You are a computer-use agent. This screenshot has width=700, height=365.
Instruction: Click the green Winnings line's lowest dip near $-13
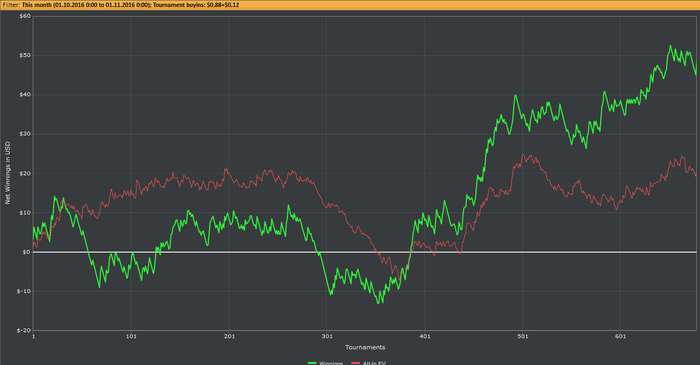(379, 303)
